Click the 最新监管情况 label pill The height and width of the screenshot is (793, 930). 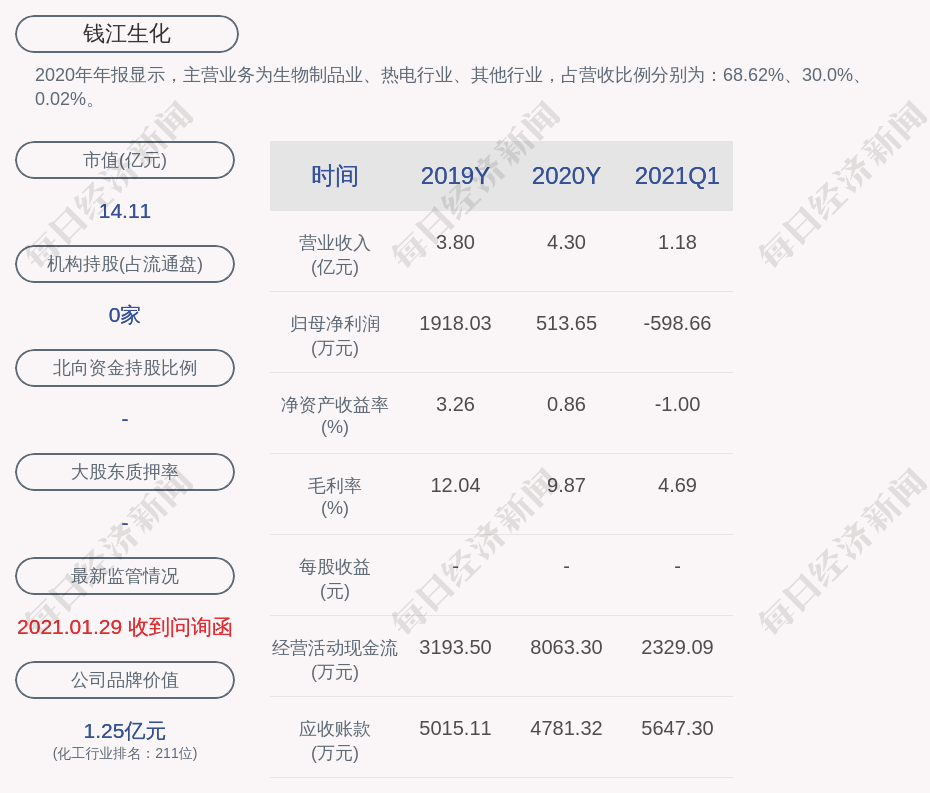pos(125,576)
